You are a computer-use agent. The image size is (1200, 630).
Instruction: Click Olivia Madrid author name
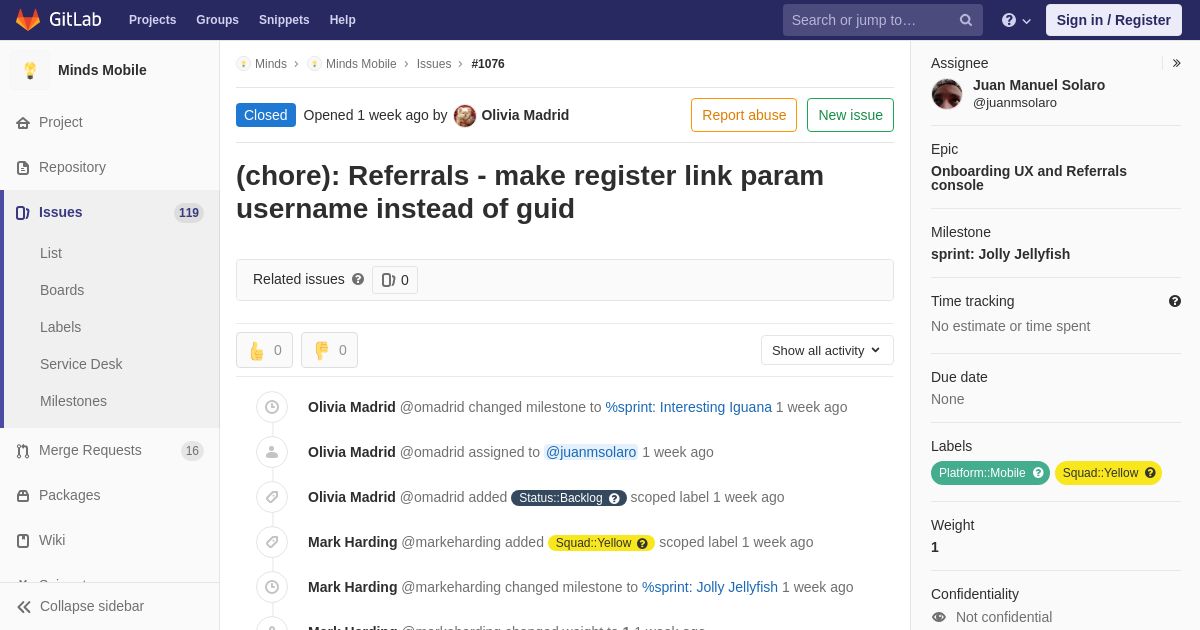[x=525, y=115]
